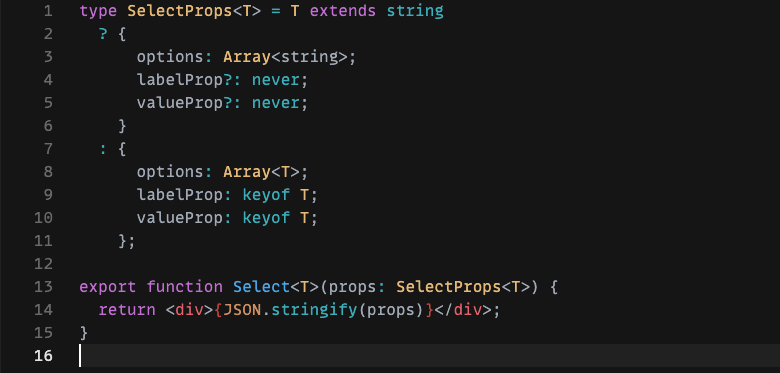Click the 'Select' function name
This screenshot has width=780, height=373.
pyautogui.click(x=261, y=287)
